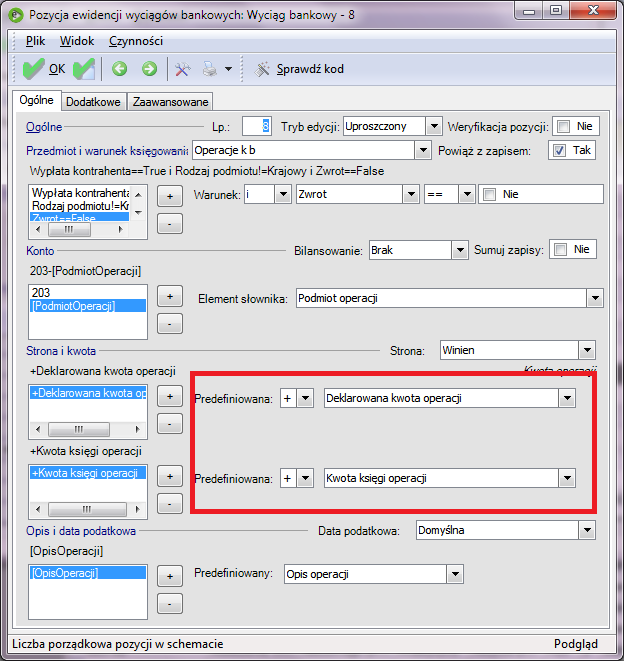Viewport: 624px width, 661px height.
Task: Select '+Kwota księgi operacji' list item
Action: click(x=88, y=473)
